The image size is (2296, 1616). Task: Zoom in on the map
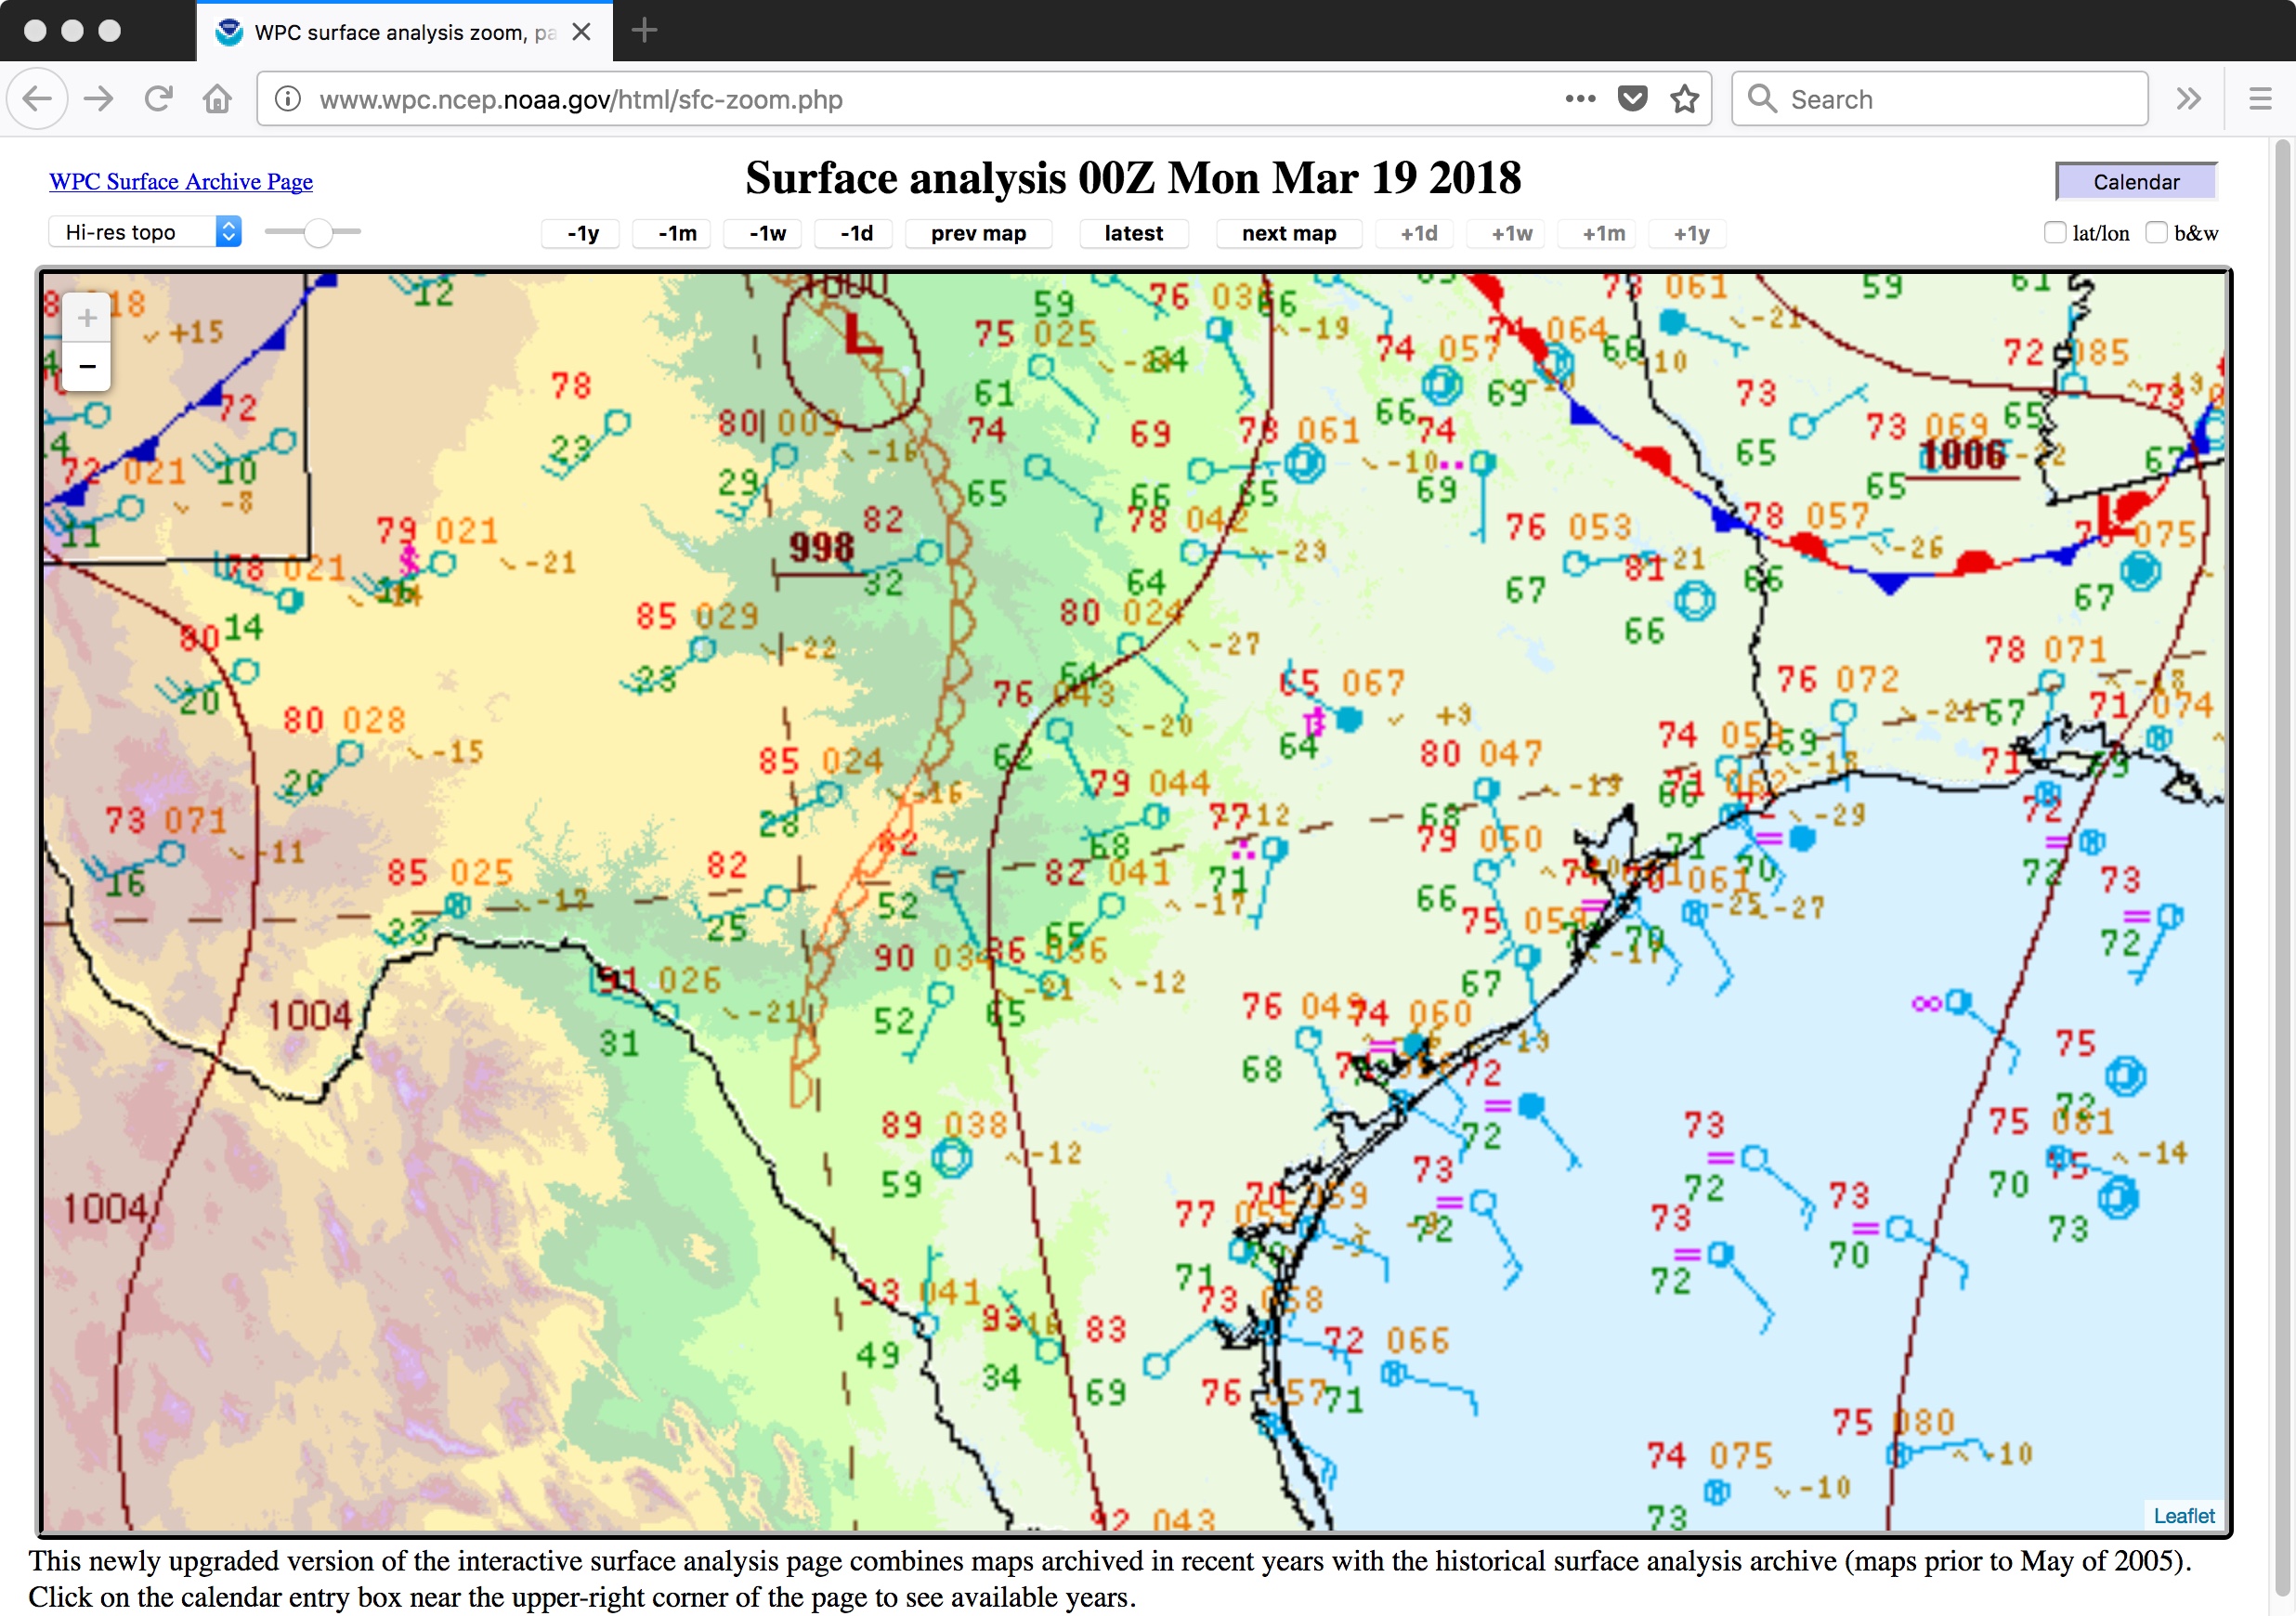tap(87, 318)
